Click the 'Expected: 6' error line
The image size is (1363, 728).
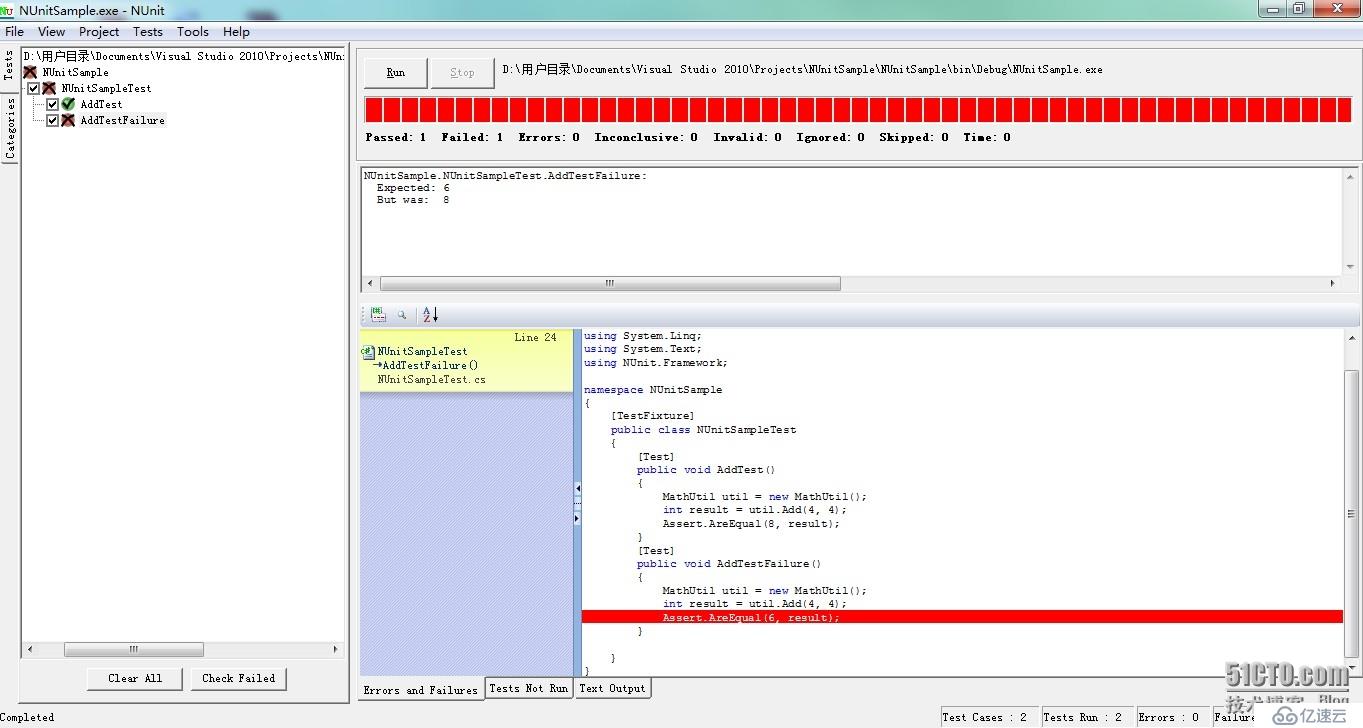click(413, 188)
